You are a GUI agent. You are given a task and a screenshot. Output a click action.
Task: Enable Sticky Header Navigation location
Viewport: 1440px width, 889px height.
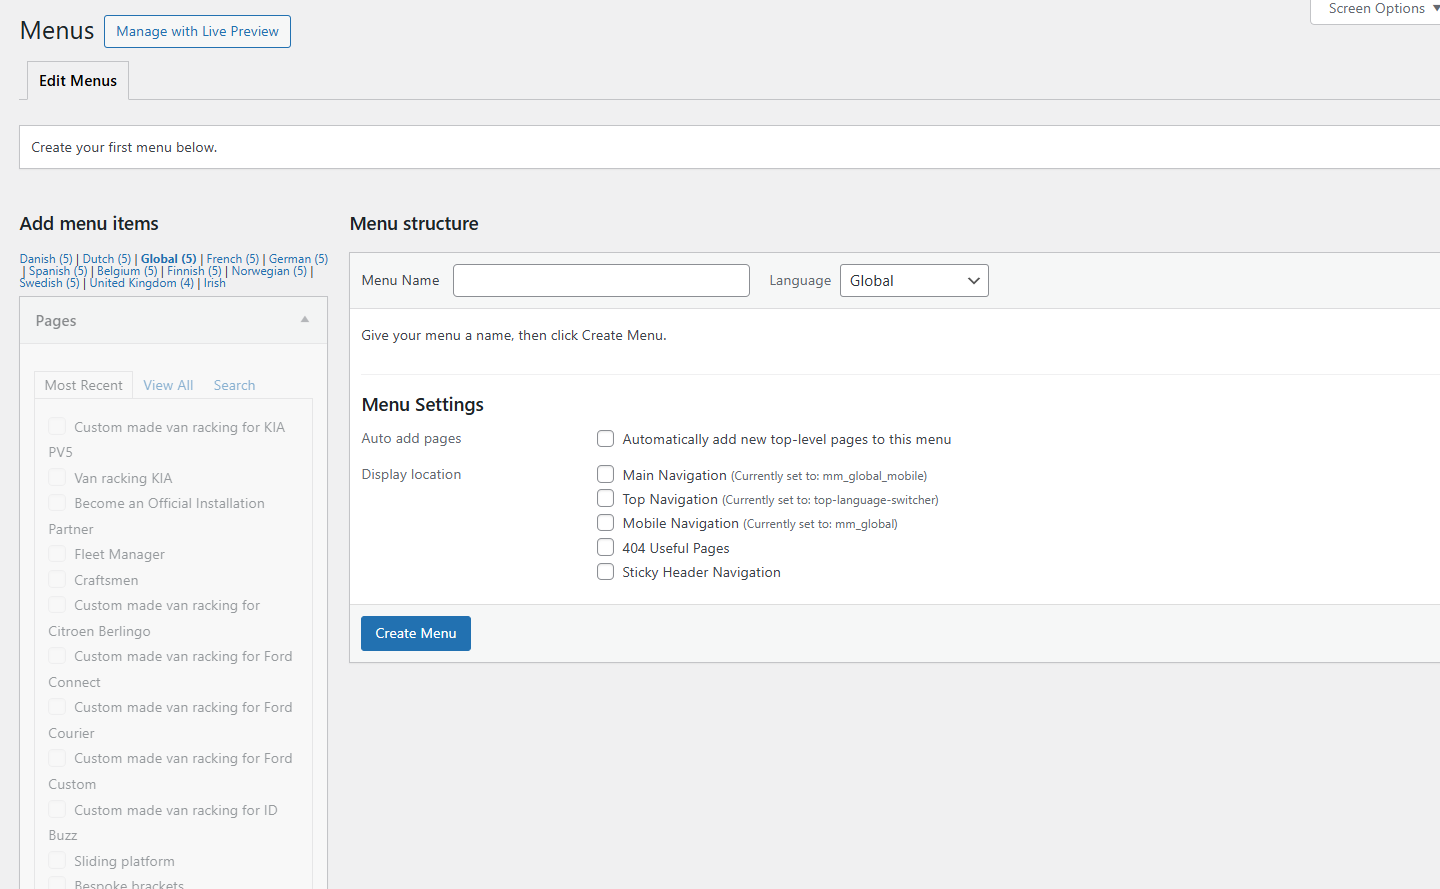[605, 572]
